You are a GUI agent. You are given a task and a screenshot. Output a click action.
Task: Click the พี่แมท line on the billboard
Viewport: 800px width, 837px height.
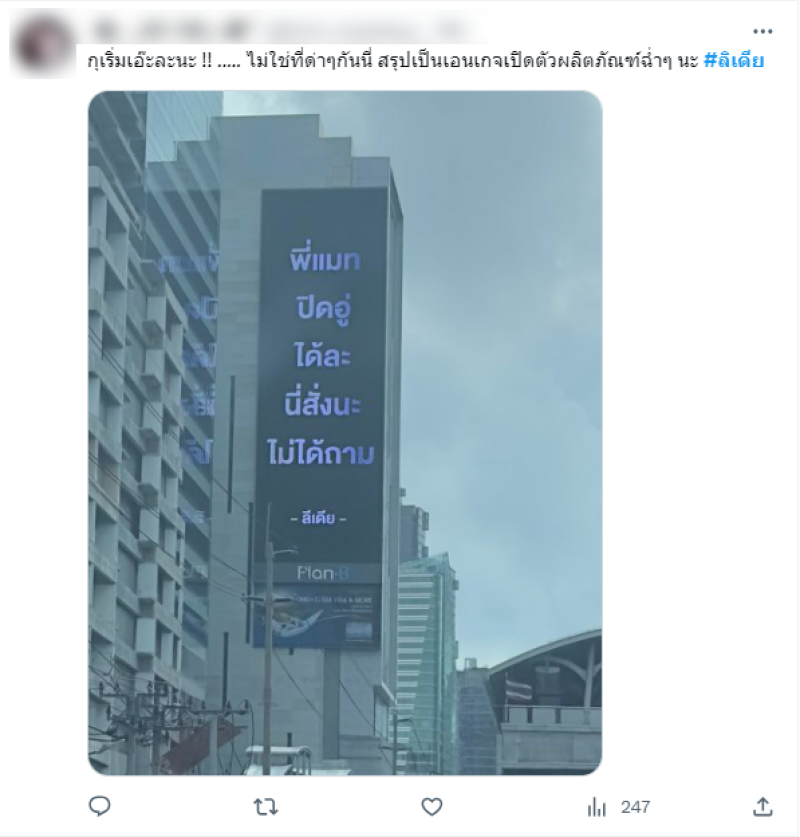(x=324, y=259)
